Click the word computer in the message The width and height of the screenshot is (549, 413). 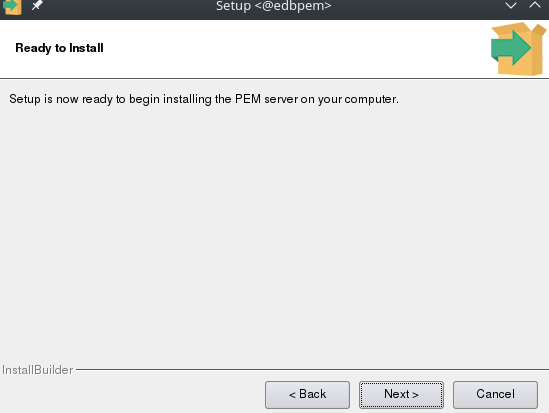coord(371,99)
